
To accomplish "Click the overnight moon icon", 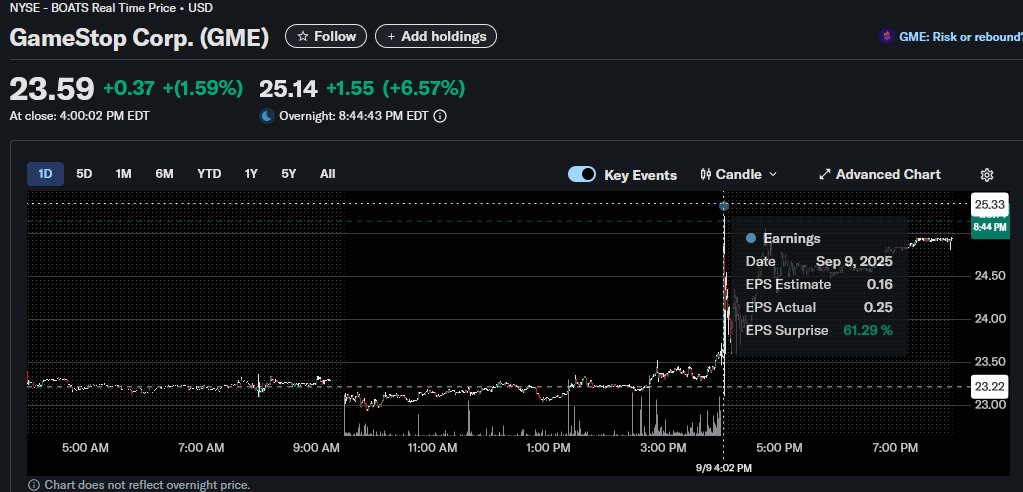I will click(267, 116).
